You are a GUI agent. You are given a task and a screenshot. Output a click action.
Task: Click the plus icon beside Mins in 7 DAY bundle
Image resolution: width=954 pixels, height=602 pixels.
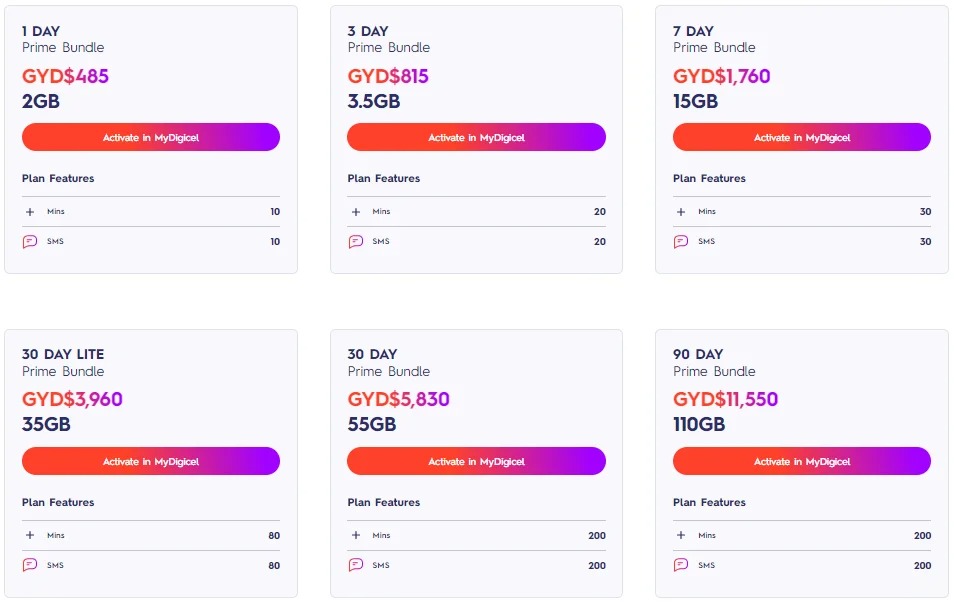click(x=681, y=212)
